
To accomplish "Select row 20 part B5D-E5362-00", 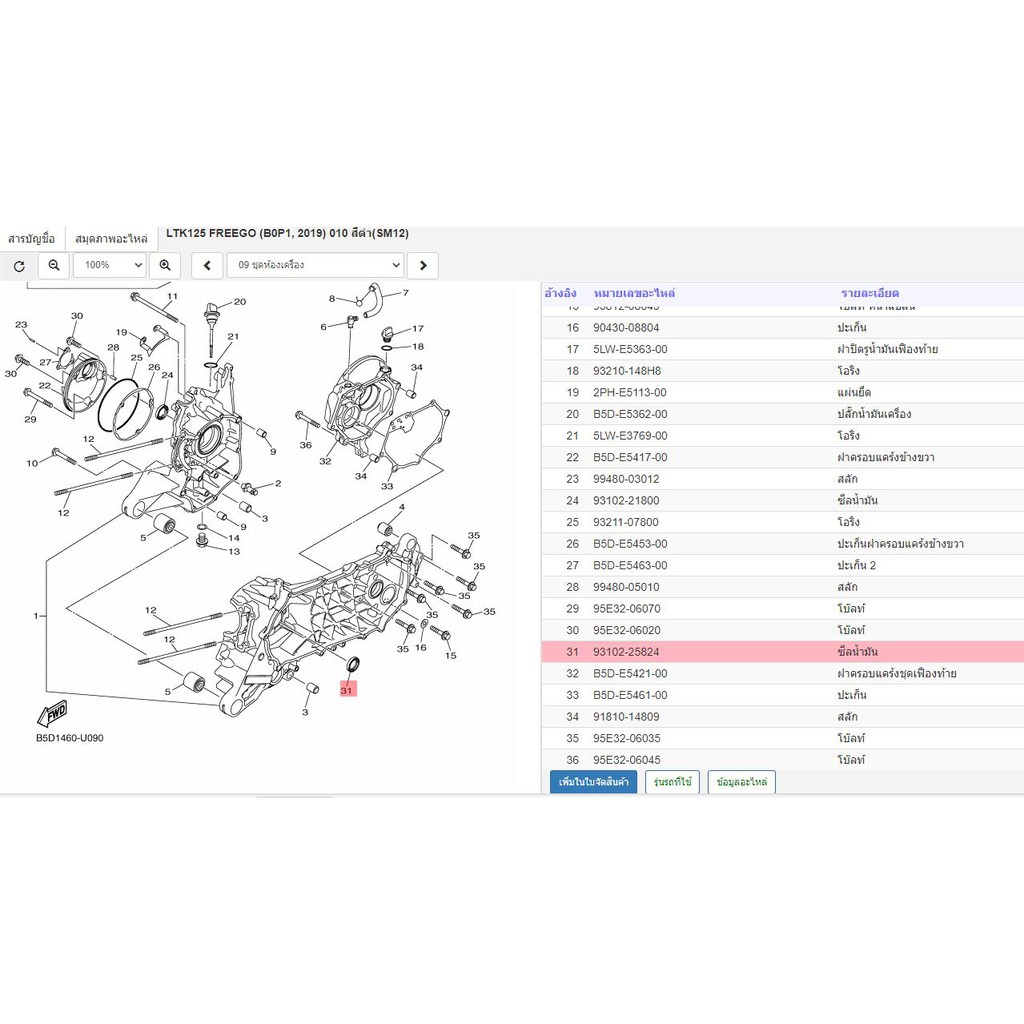I will click(x=782, y=414).
